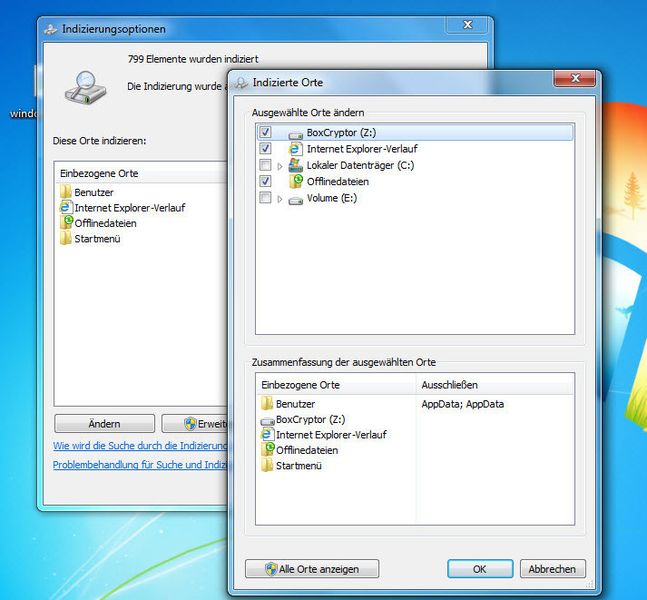Select Internet Explorer-Verlauf text in Indizierungsoptionen list

pyautogui.click(x=130, y=208)
